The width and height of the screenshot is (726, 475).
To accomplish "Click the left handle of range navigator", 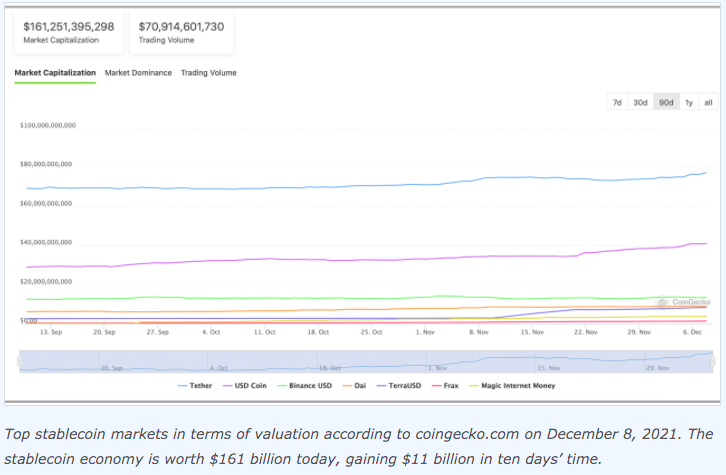I will [x=19, y=360].
